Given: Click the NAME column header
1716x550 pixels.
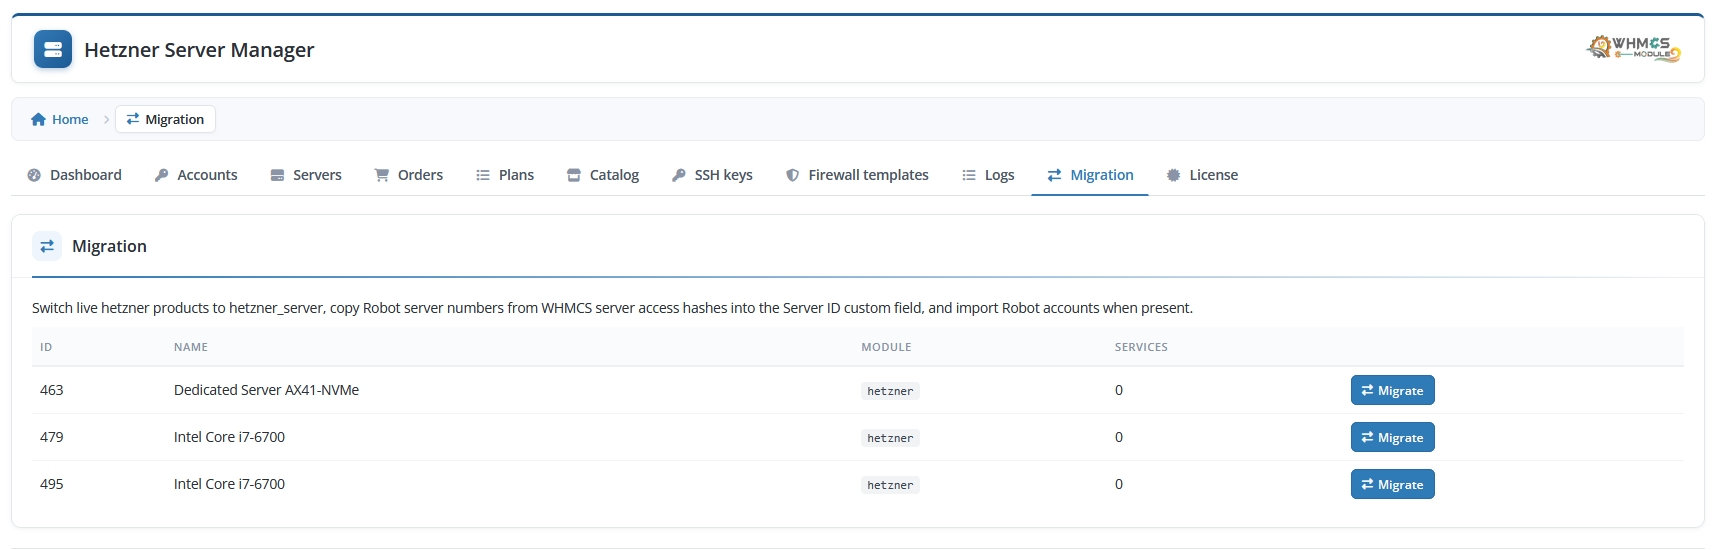Looking at the screenshot, I should tap(191, 347).
